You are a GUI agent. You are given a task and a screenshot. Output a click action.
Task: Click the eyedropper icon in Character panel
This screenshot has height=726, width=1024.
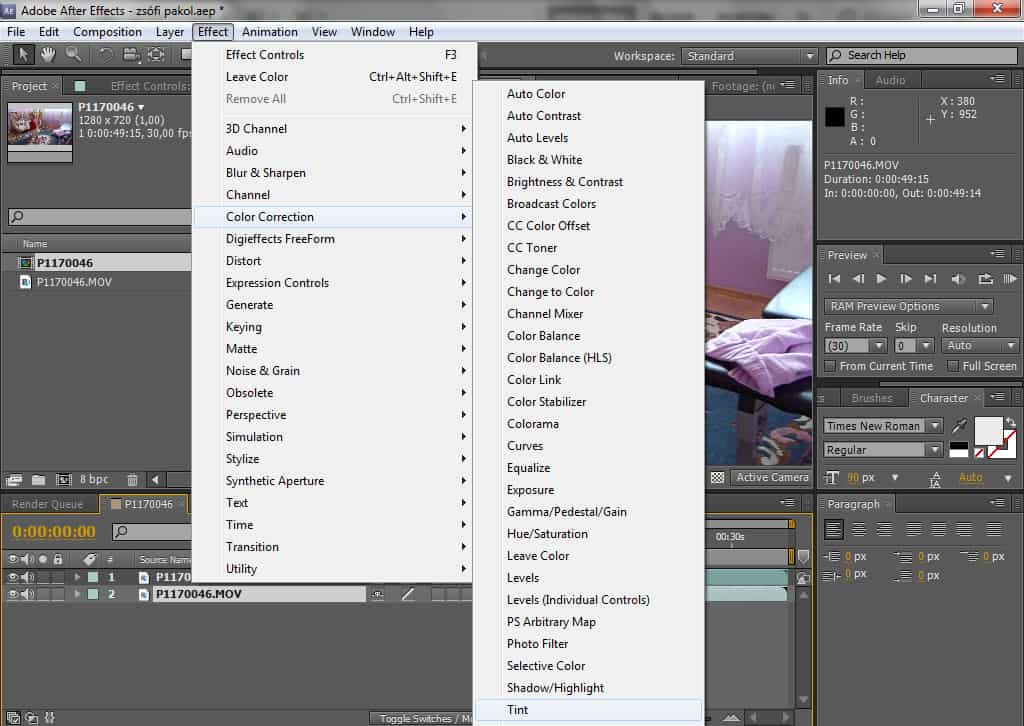pos(960,424)
